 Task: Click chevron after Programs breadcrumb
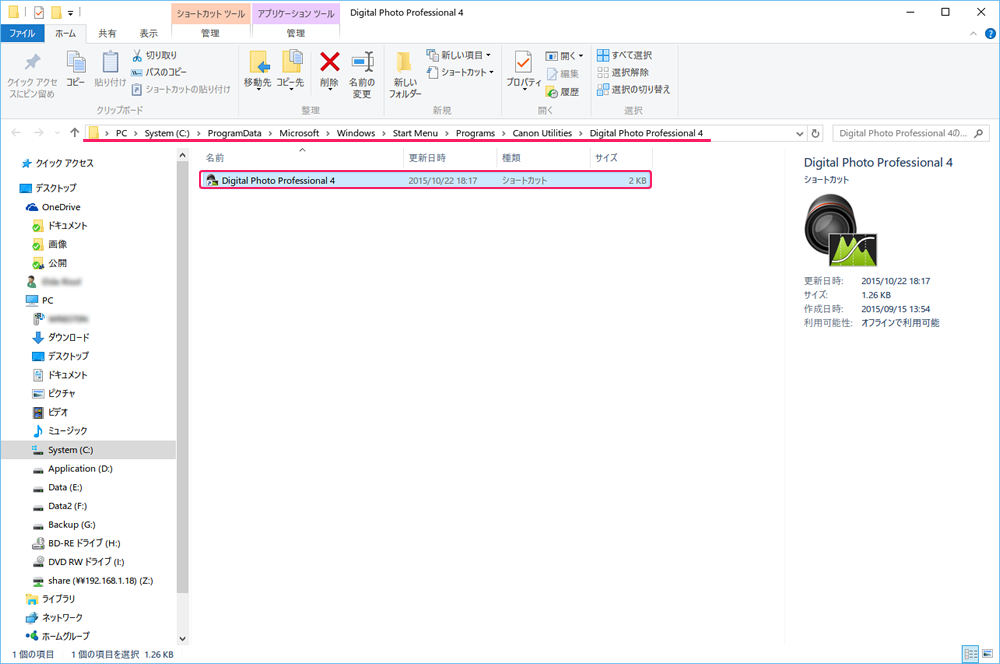(x=504, y=133)
